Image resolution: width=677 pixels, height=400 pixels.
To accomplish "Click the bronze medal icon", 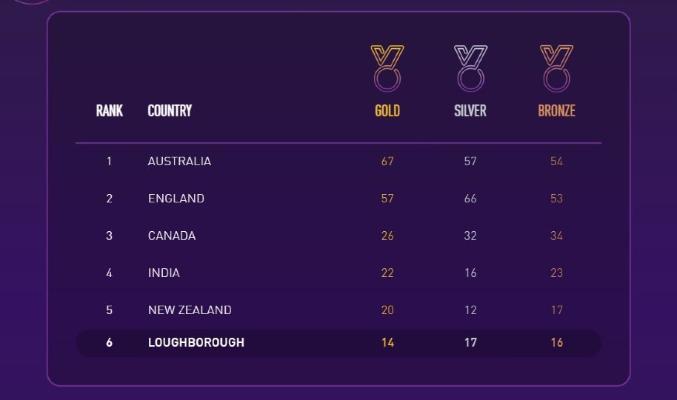I will coord(556,66).
